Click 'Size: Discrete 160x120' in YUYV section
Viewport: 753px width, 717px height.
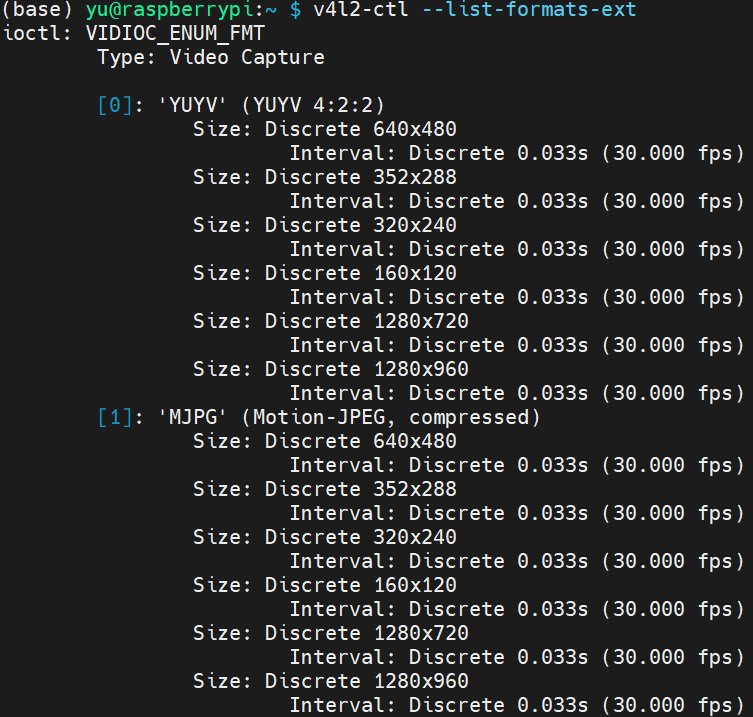(x=325, y=273)
